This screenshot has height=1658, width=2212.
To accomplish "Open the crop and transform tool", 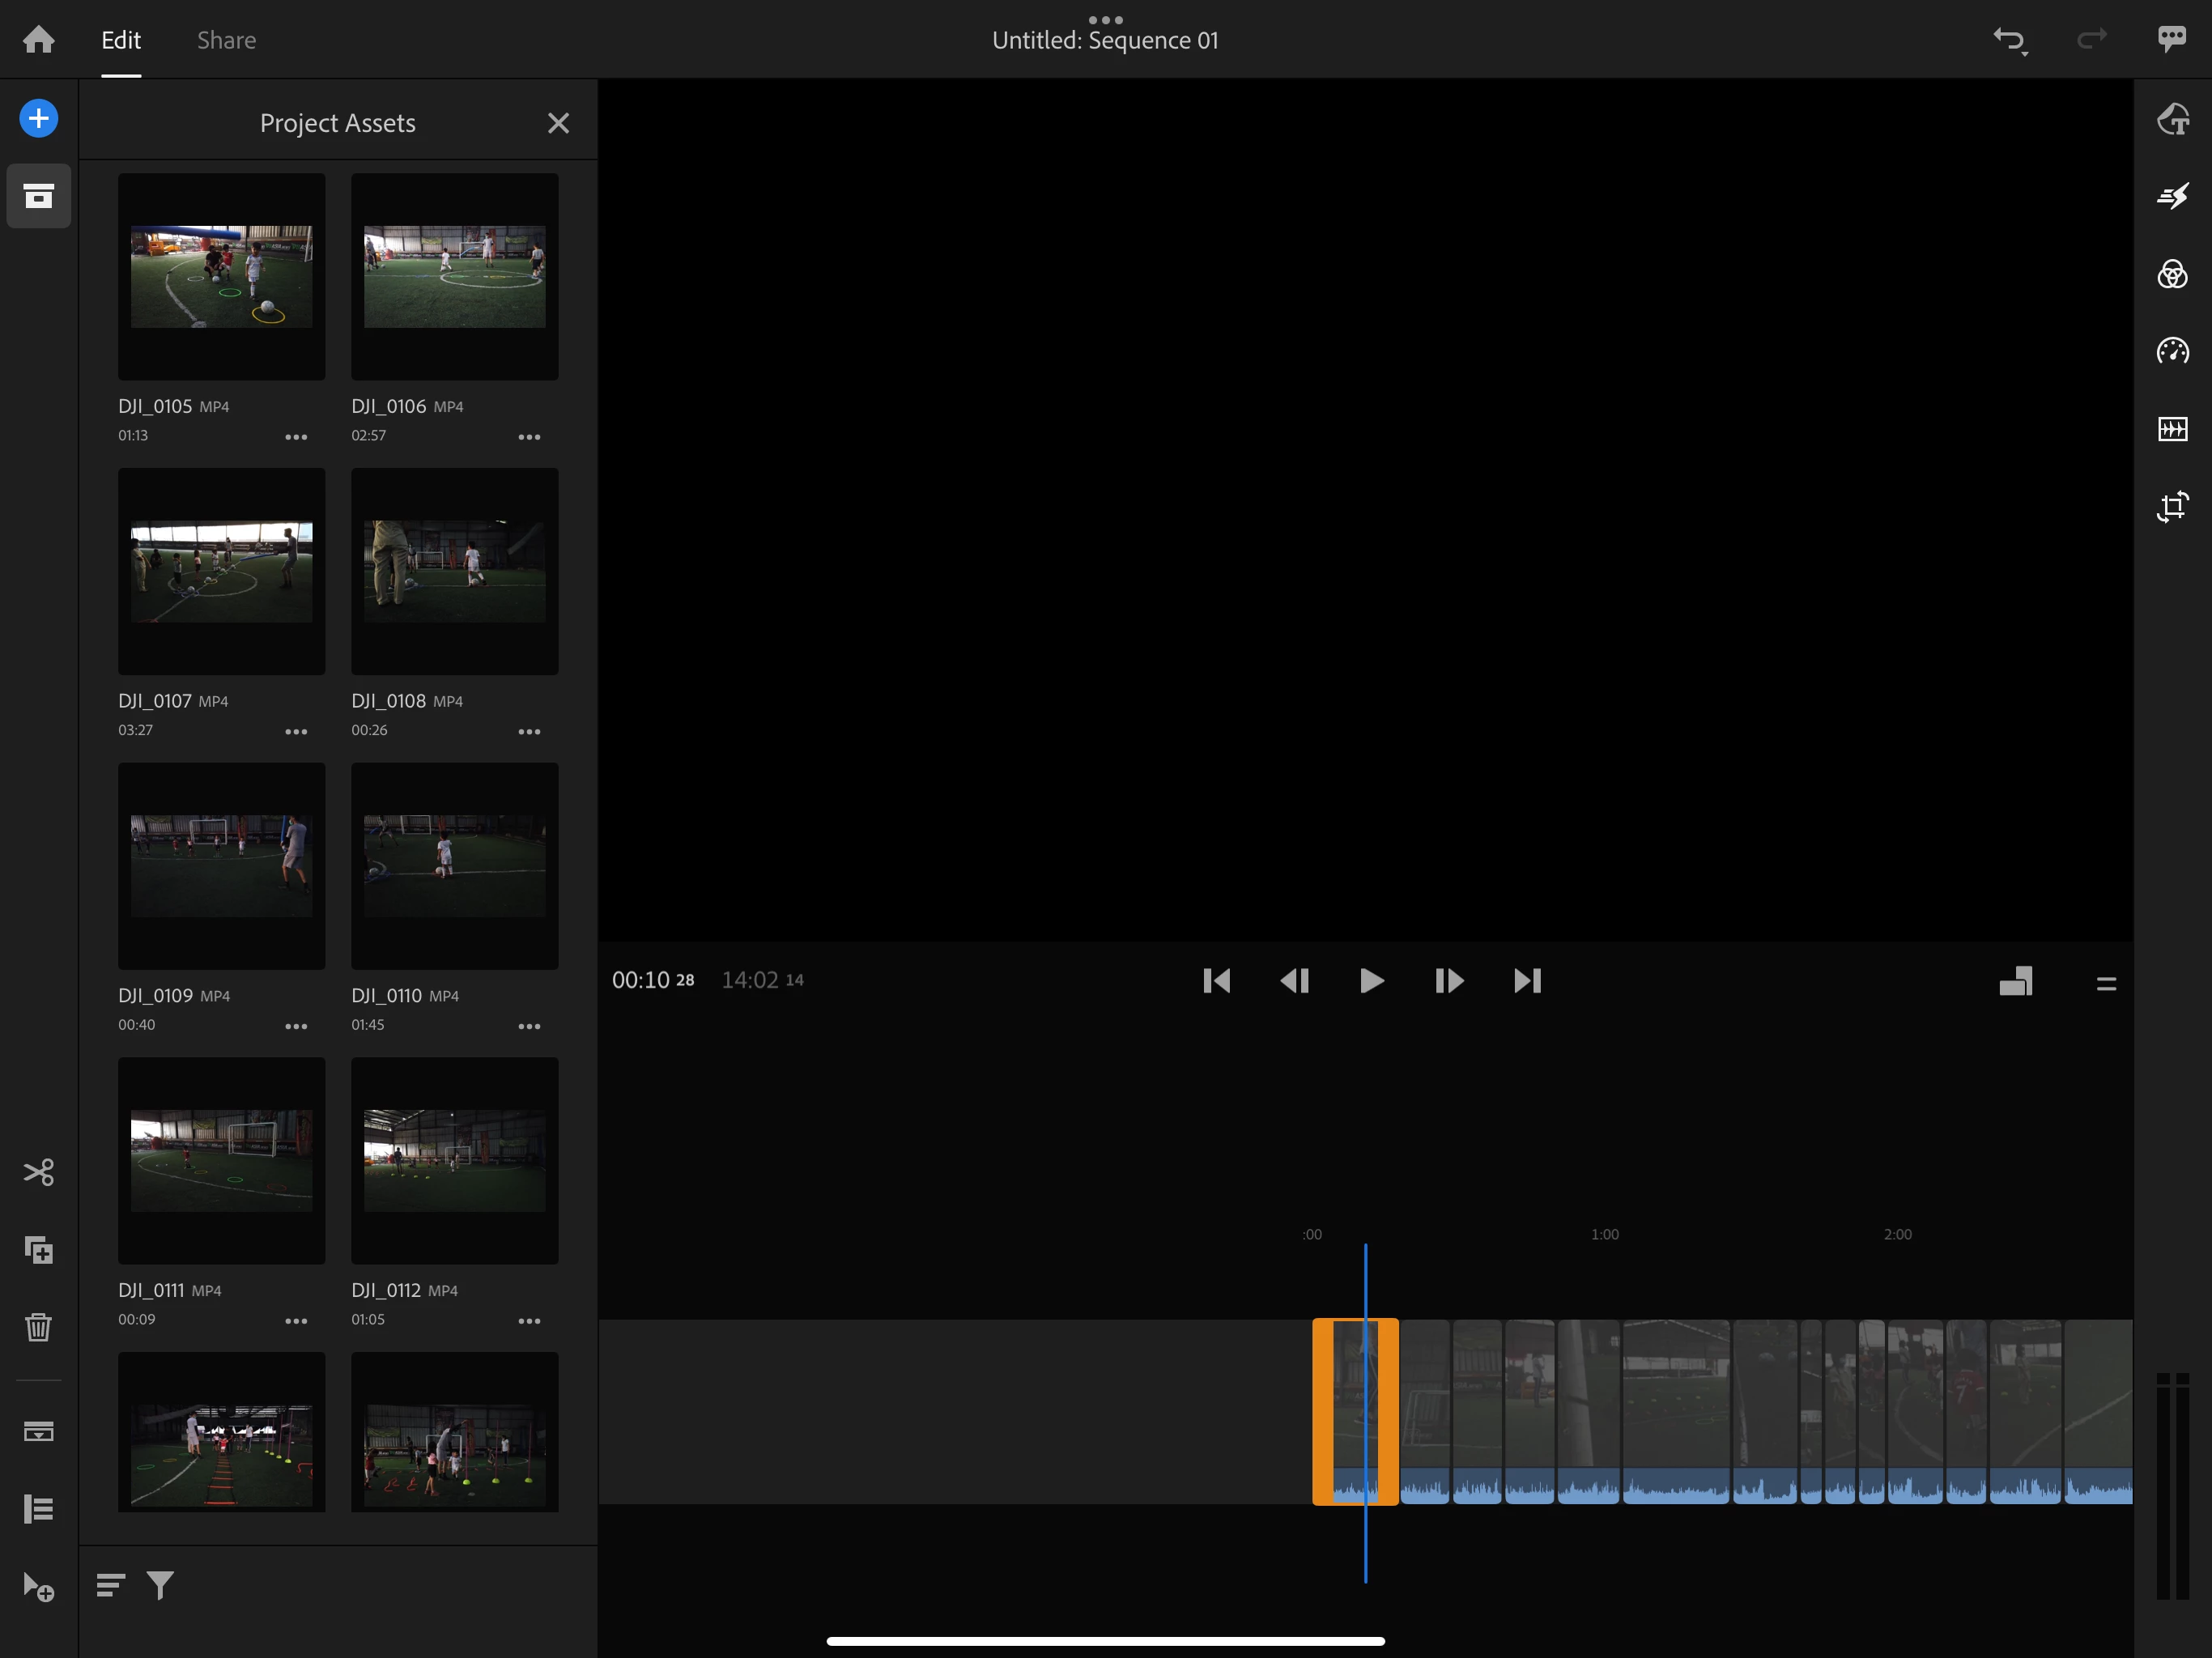I will [2172, 507].
